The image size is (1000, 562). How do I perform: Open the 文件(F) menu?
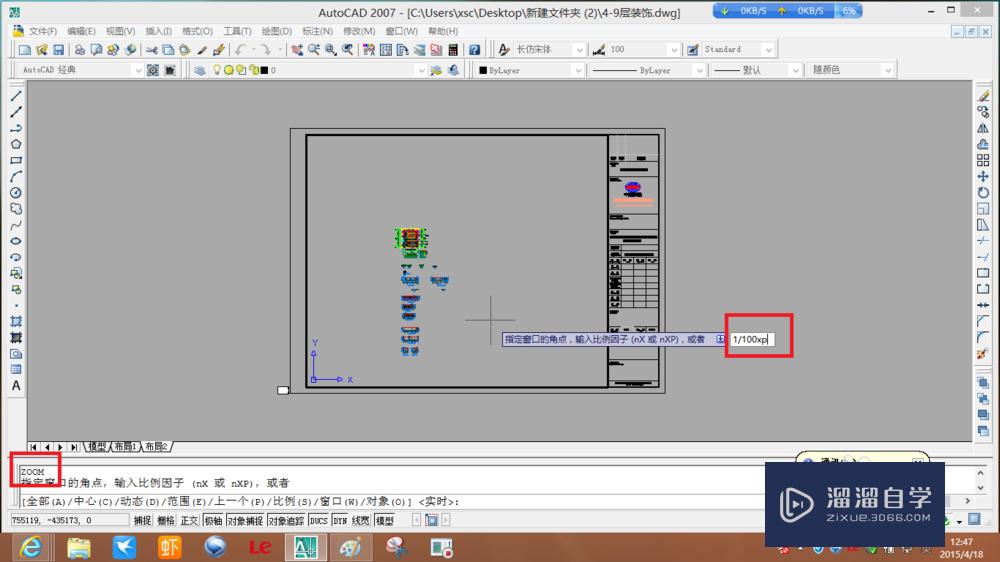click(43, 31)
